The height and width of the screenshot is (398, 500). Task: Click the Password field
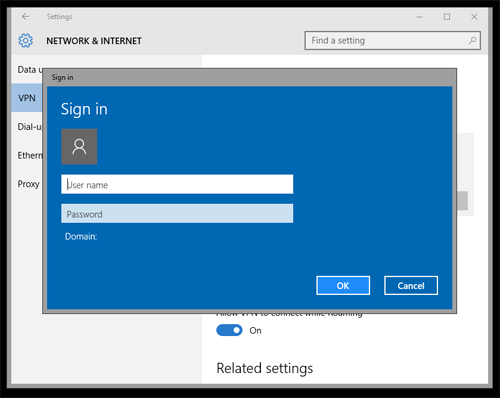[x=177, y=213]
